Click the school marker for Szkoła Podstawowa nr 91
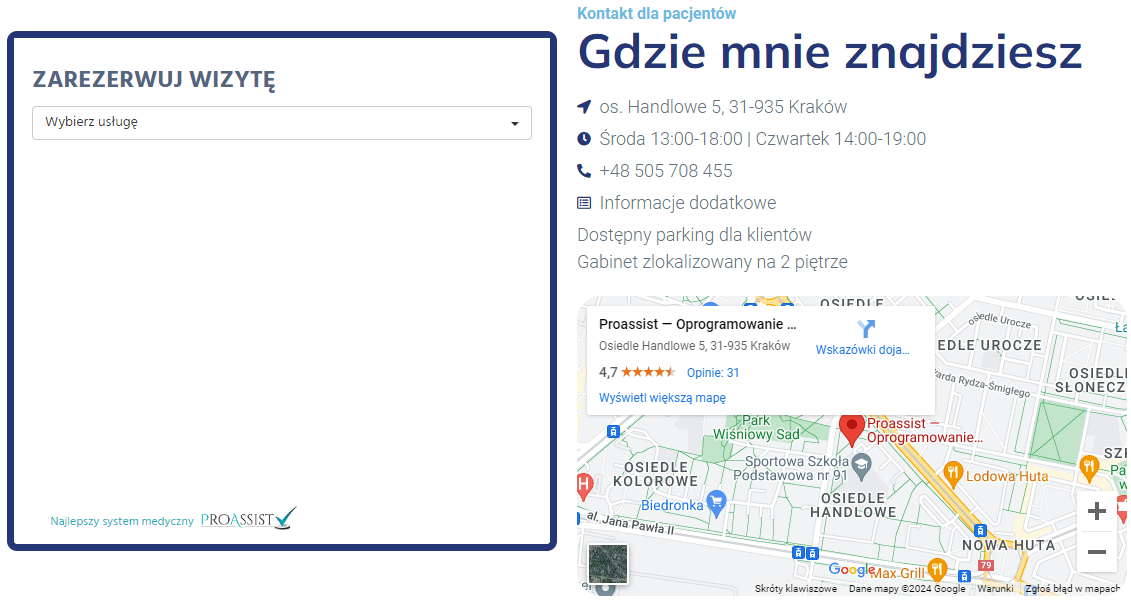1131x608 pixels. [861, 465]
